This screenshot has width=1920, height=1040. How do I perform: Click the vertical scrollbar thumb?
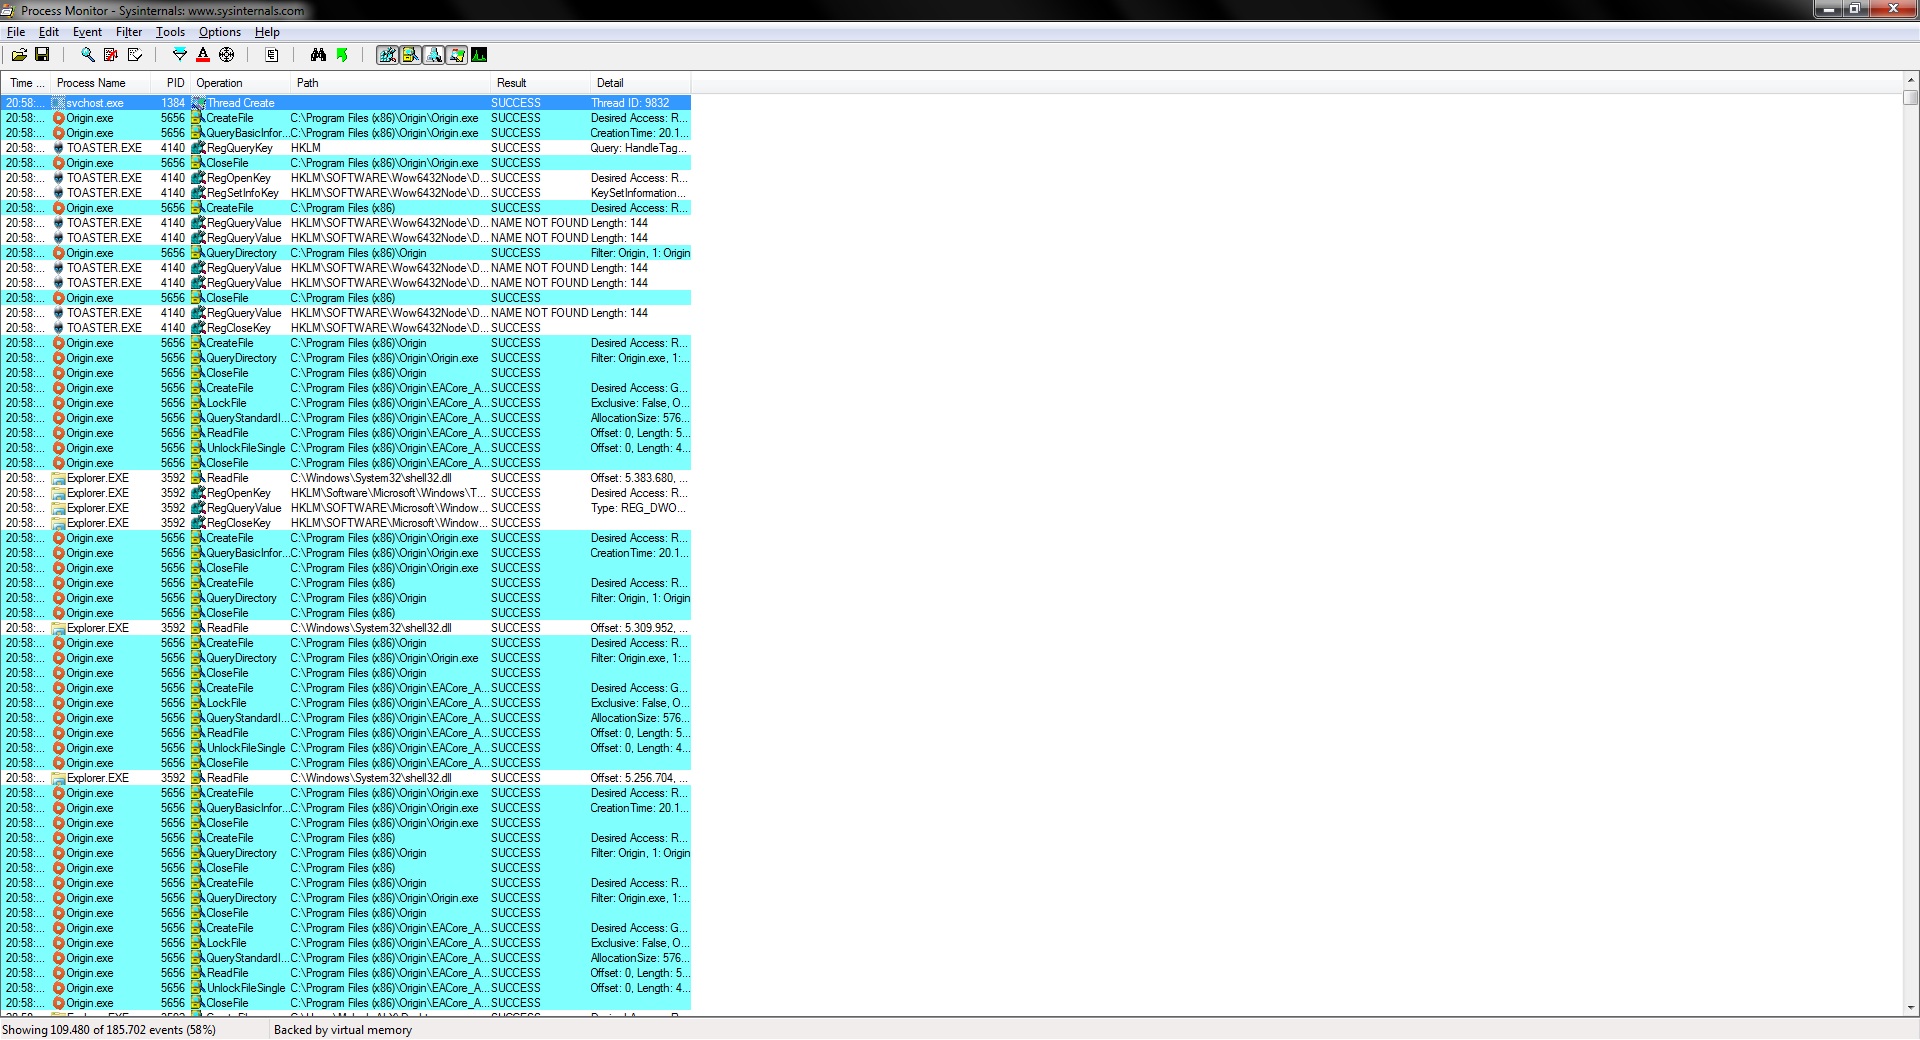(x=1910, y=97)
